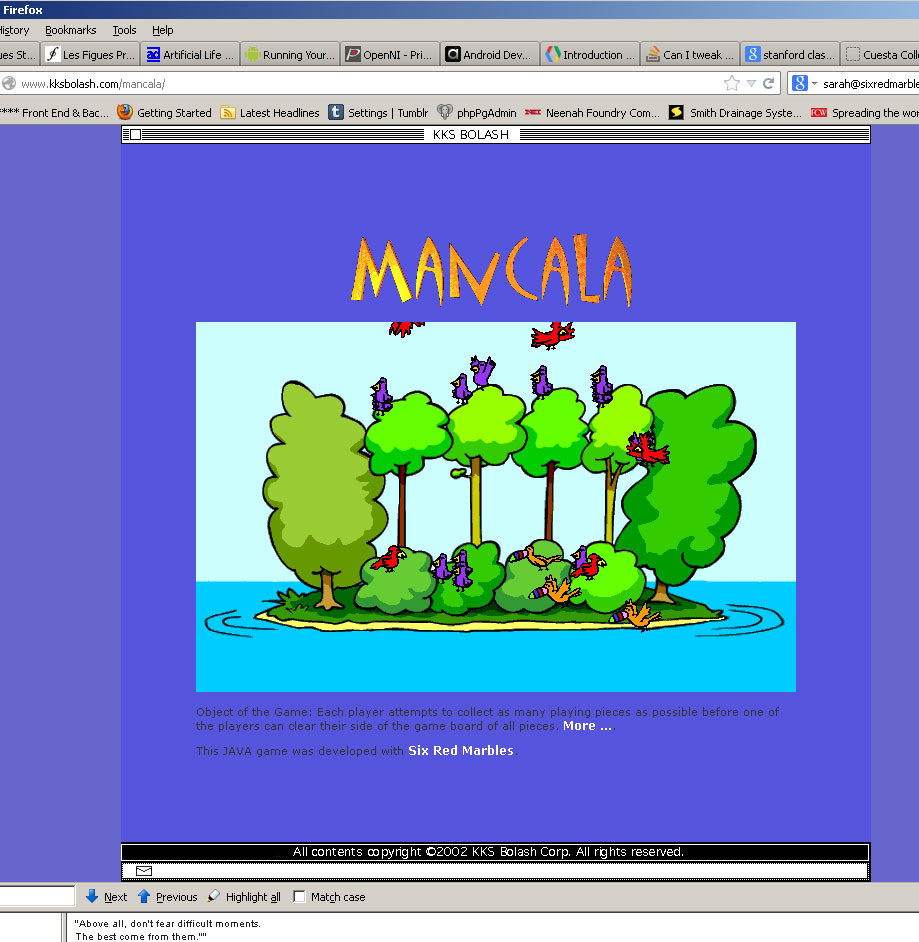
Task: Open the URL history dropdown arrow
Action: pos(751,84)
